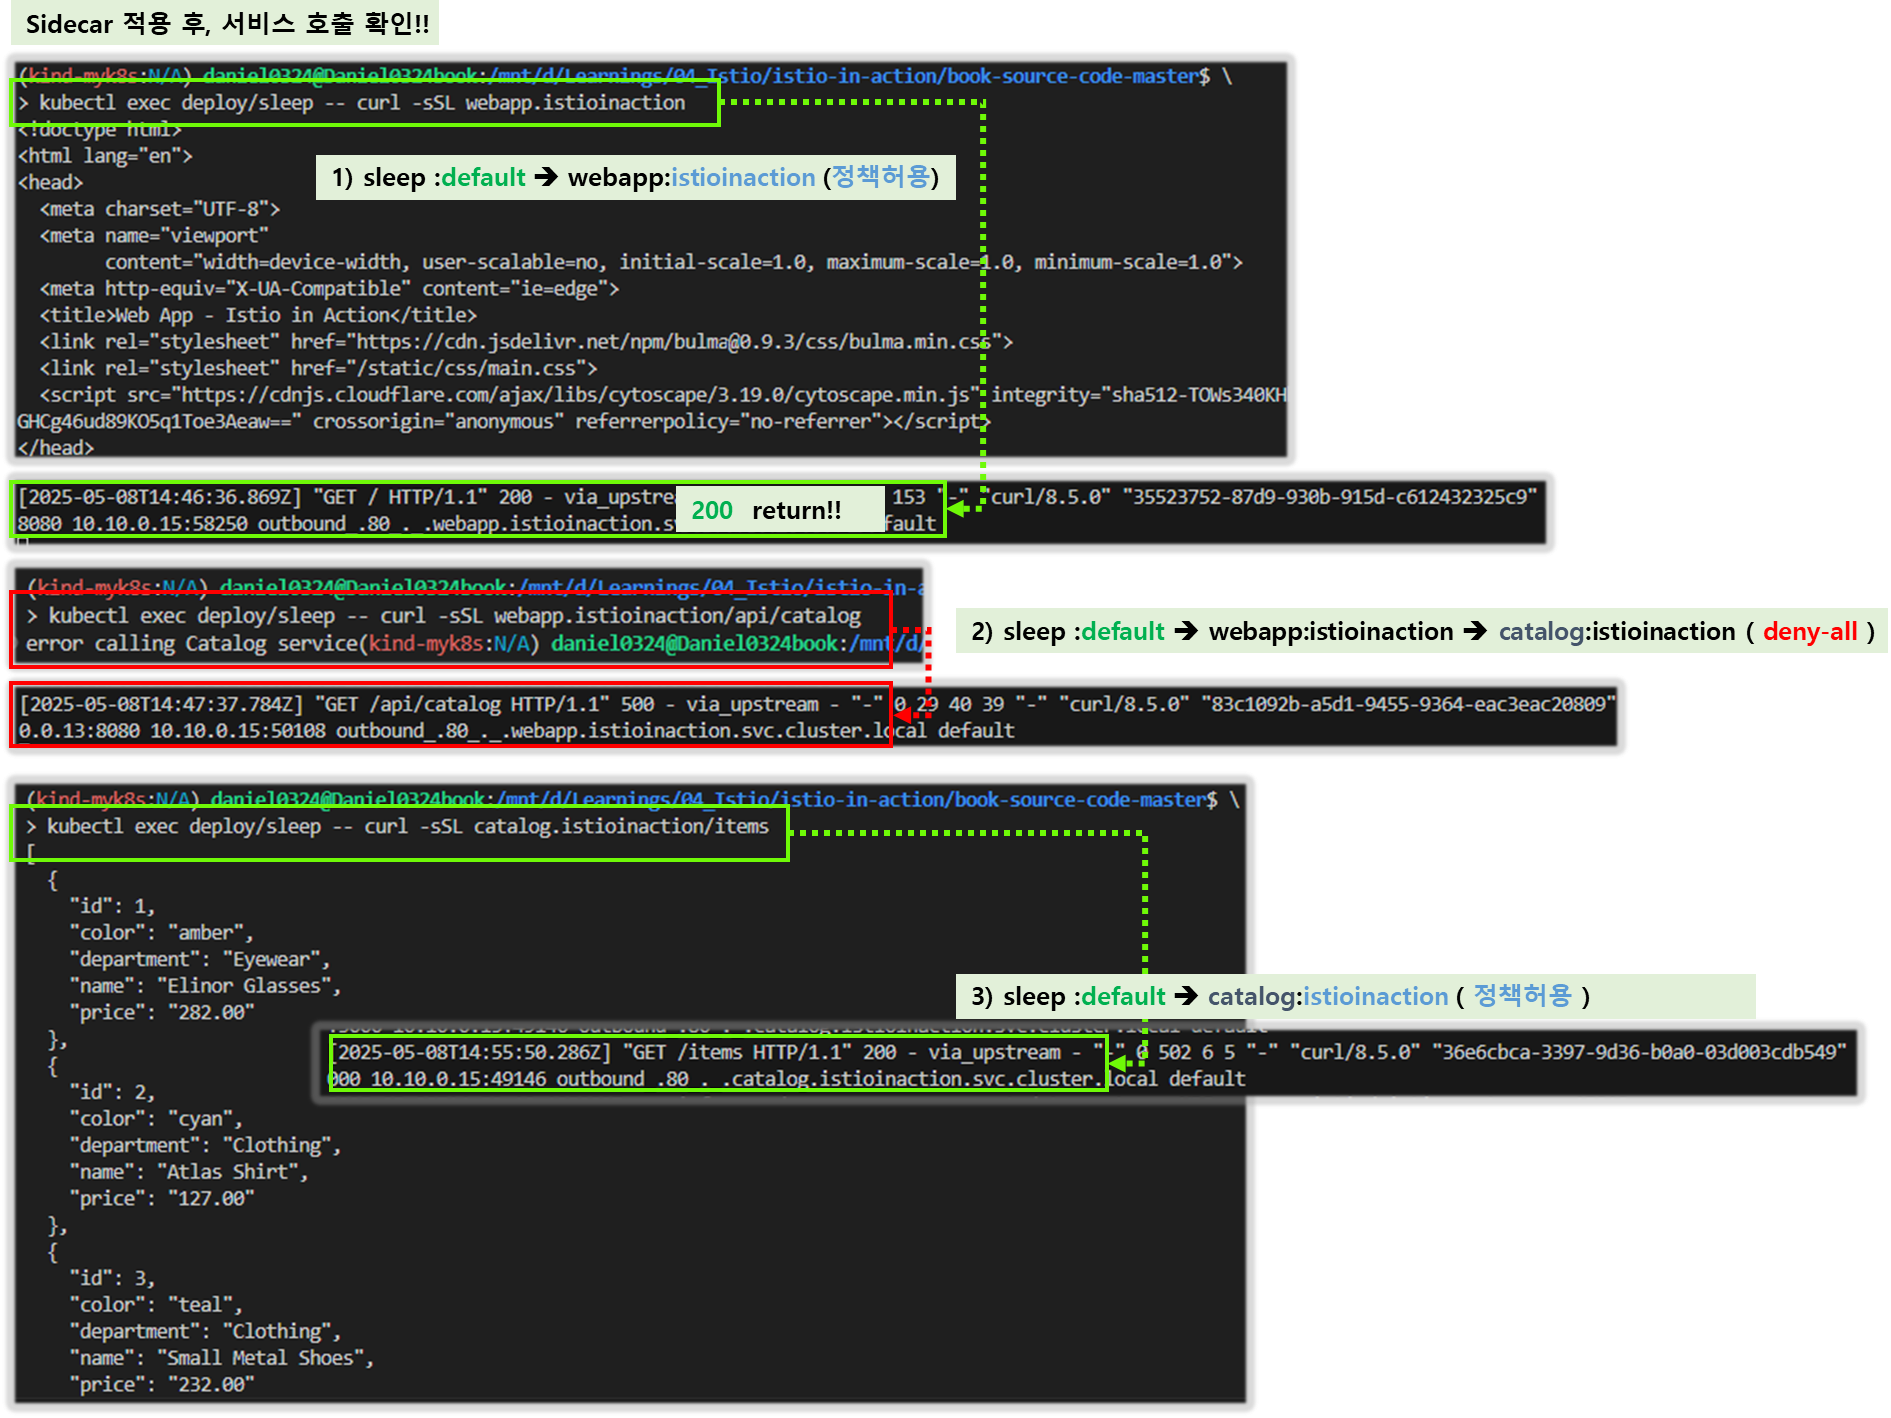The image size is (1891, 1418).
Task: Click the log timestamp '2025-05-08T14:46:36.869Z'
Action: (159, 497)
